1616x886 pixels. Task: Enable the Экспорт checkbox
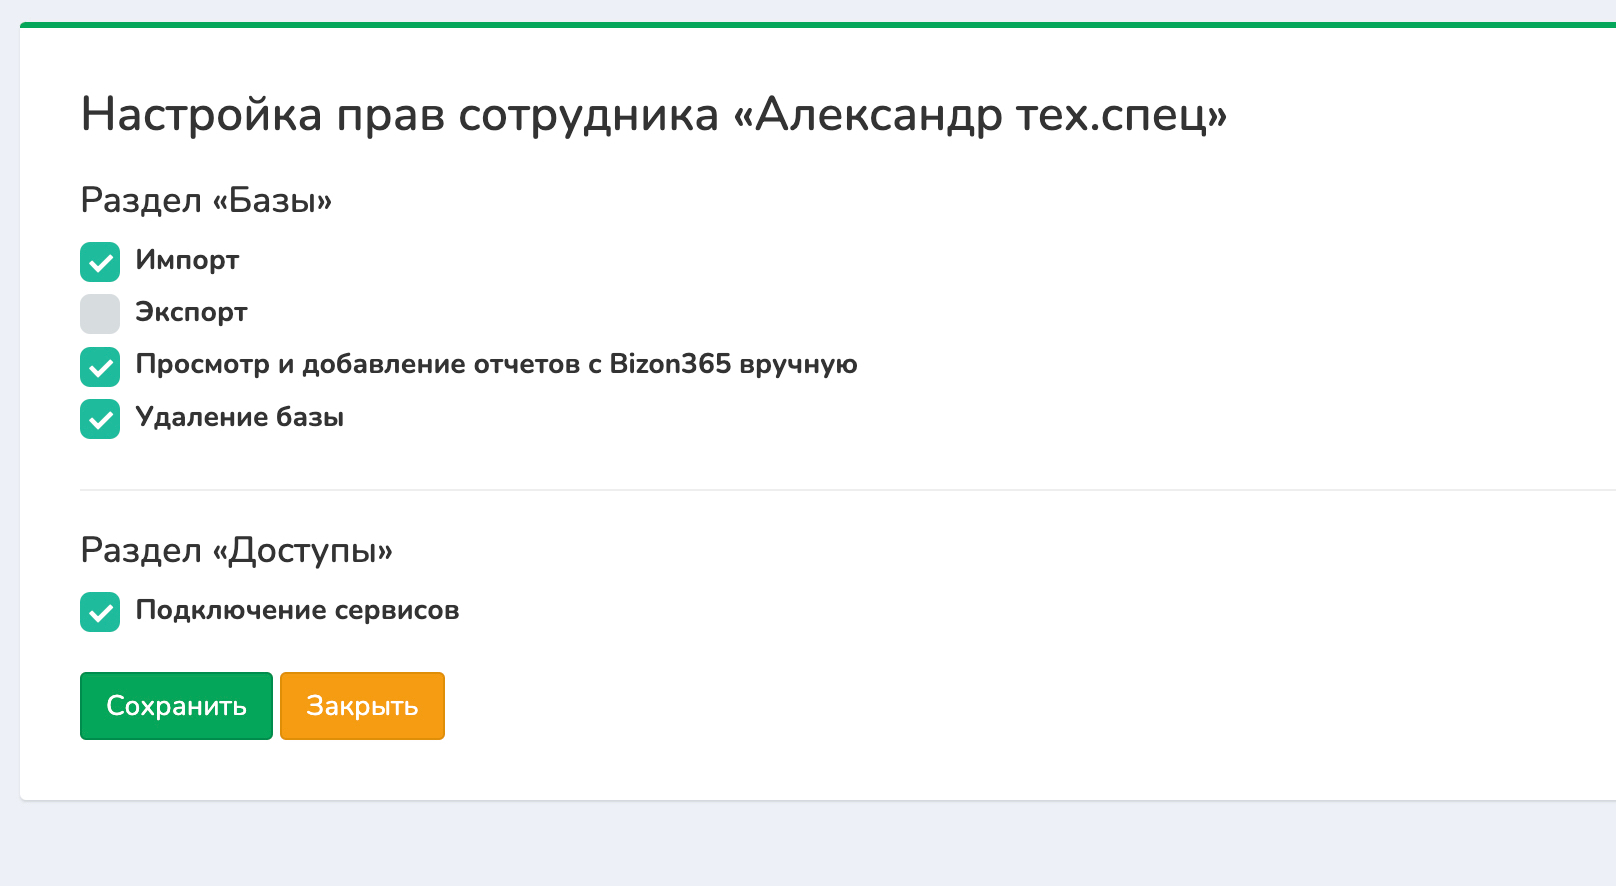100,314
